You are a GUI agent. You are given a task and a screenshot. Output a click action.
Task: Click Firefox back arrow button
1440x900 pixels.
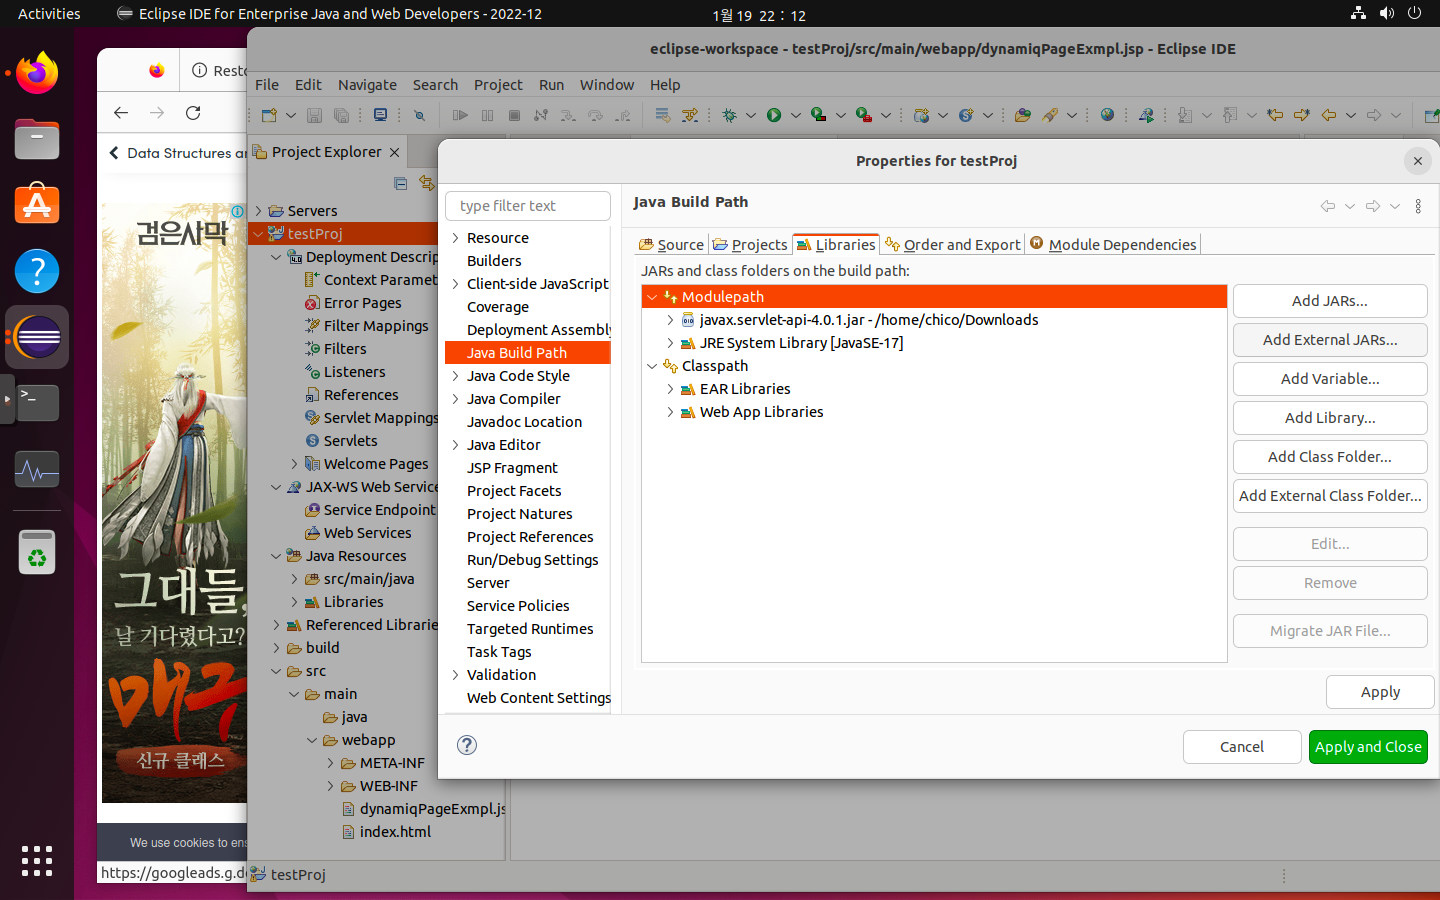pyautogui.click(x=121, y=113)
